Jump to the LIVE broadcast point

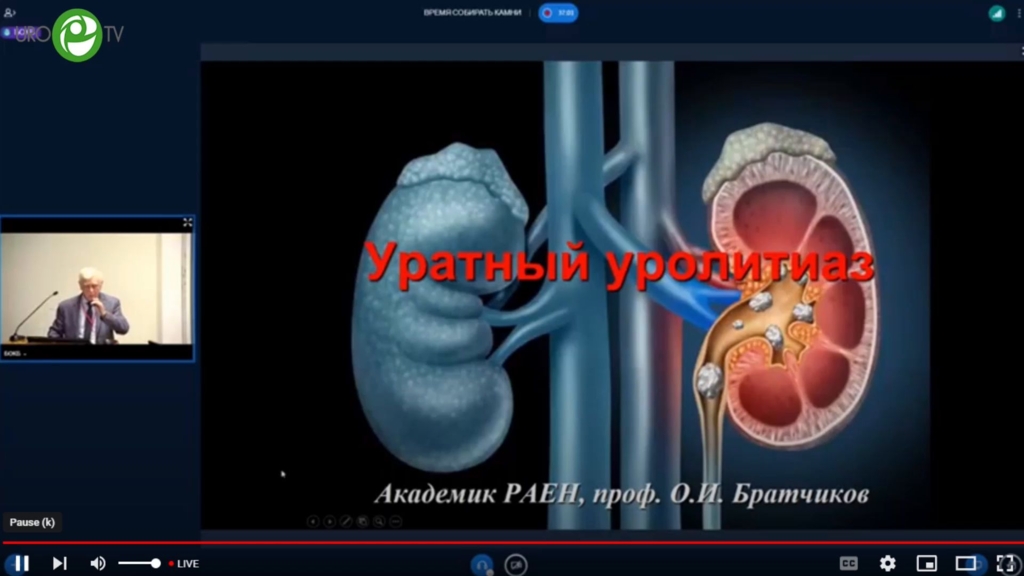(184, 564)
